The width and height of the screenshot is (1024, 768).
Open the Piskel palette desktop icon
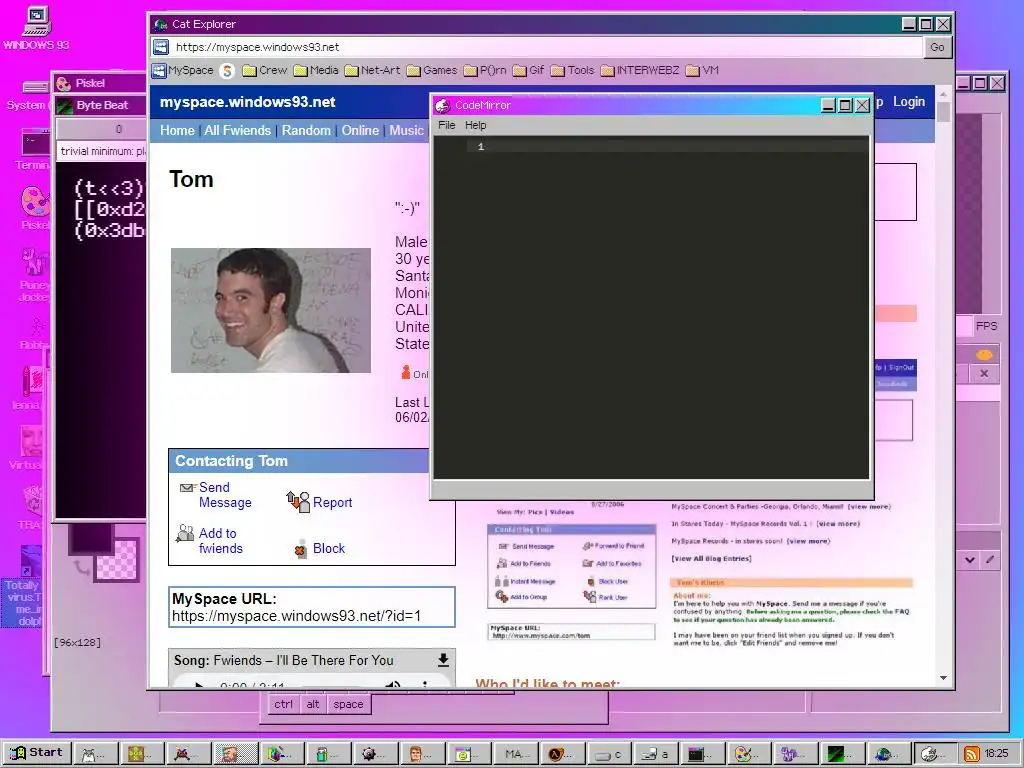tap(34, 207)
